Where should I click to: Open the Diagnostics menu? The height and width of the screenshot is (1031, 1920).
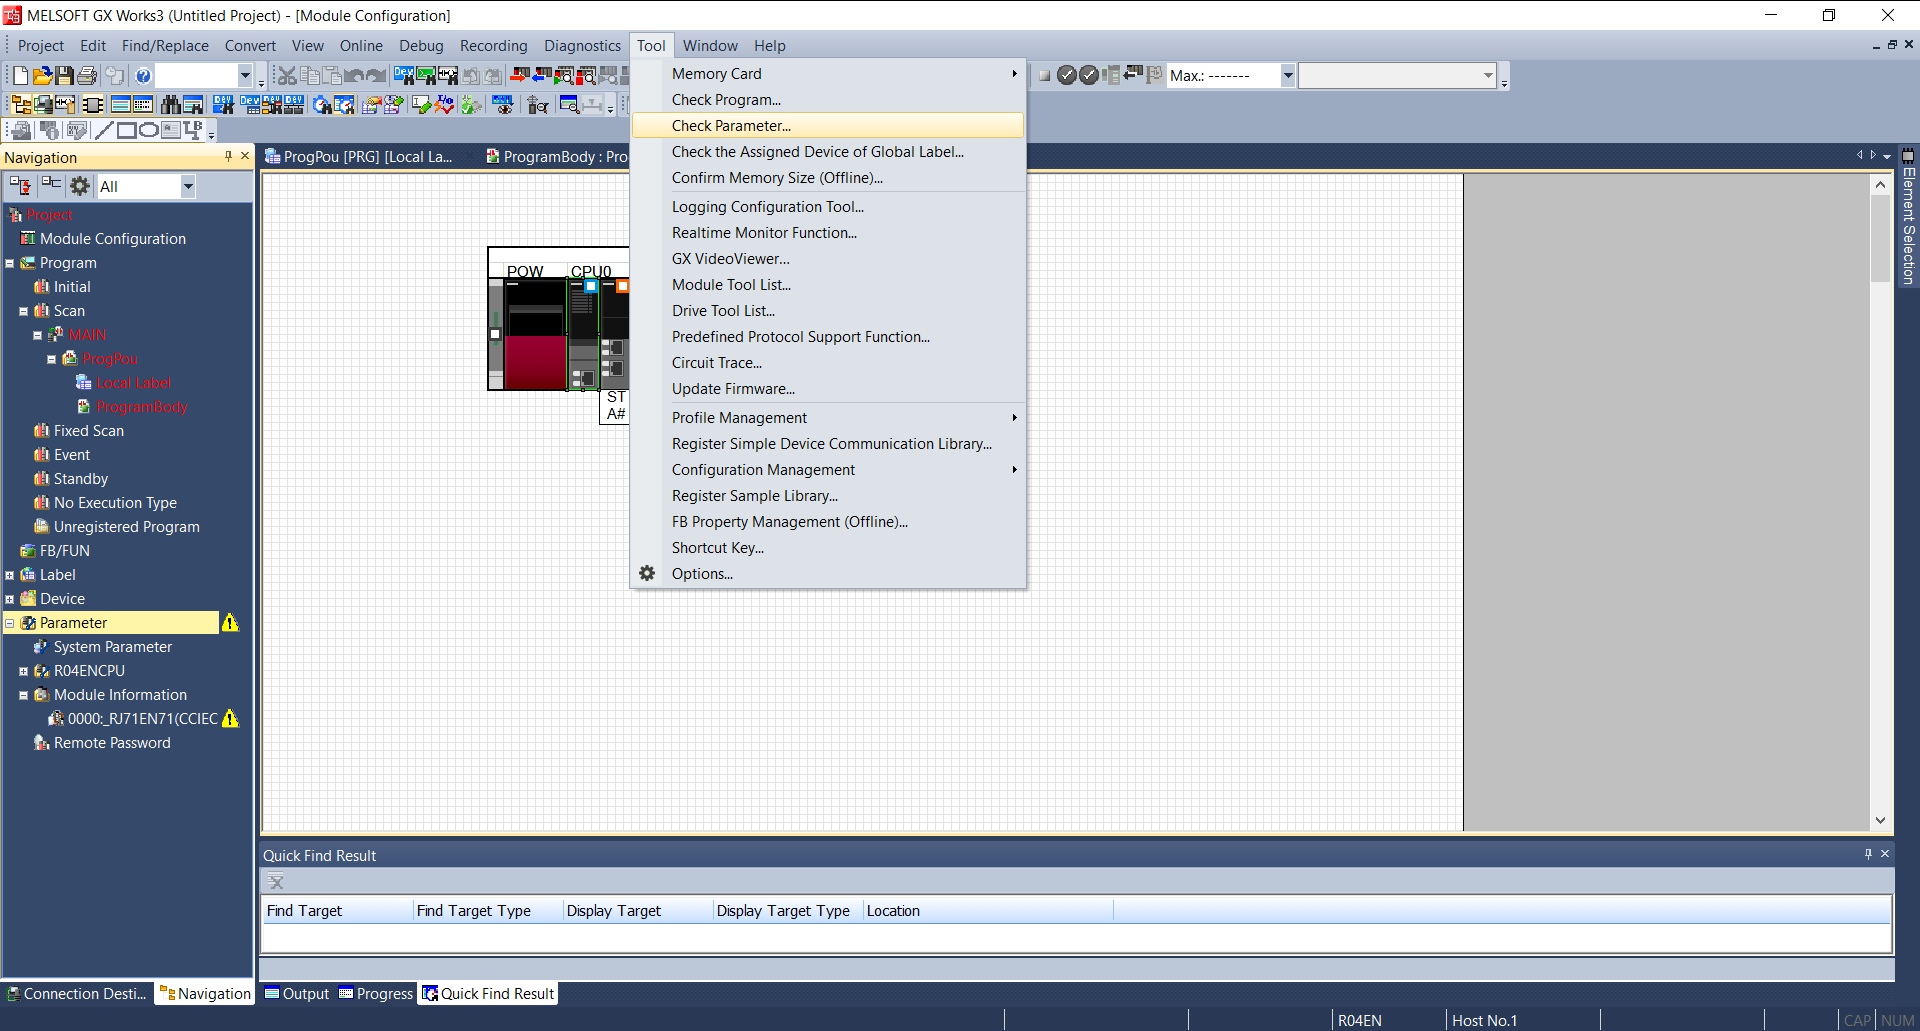(582, 46)
